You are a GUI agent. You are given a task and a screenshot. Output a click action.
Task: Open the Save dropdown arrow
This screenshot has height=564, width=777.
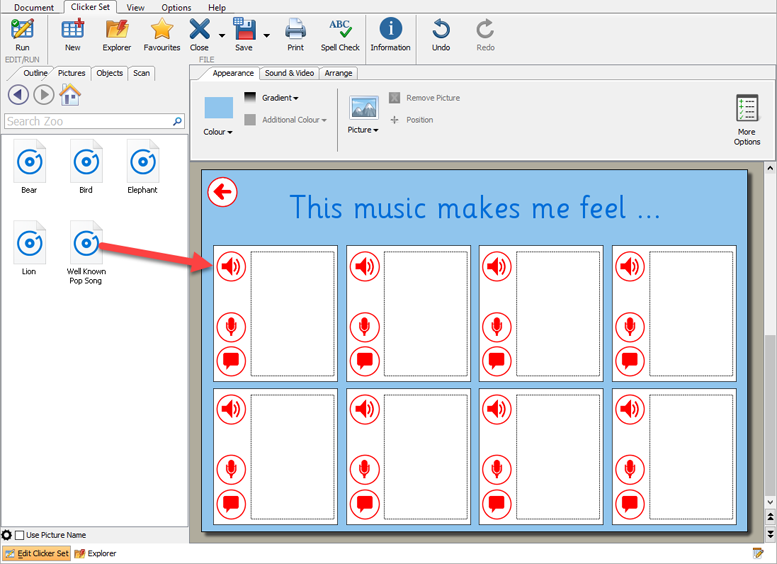266,36
